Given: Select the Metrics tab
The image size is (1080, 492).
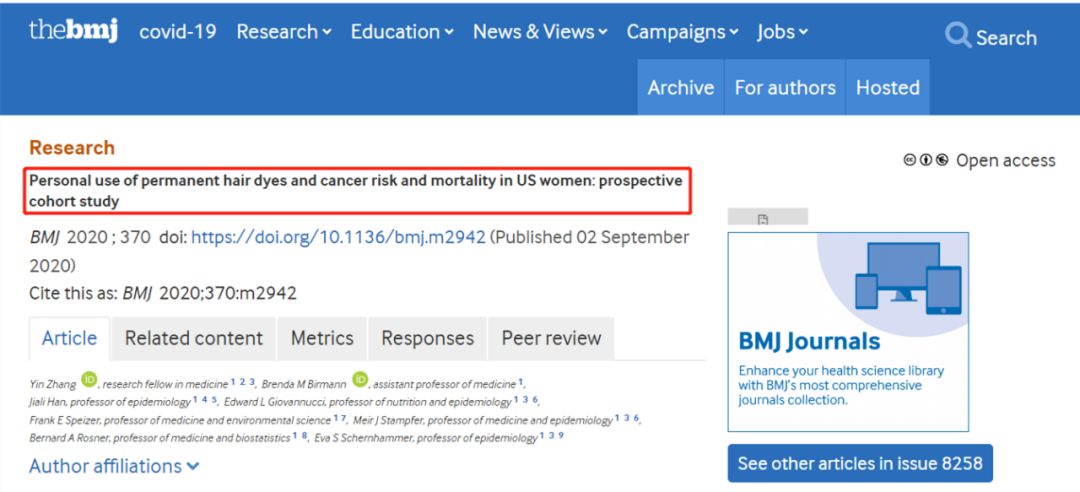Looking at the screenshot, I should coord(322,338).
